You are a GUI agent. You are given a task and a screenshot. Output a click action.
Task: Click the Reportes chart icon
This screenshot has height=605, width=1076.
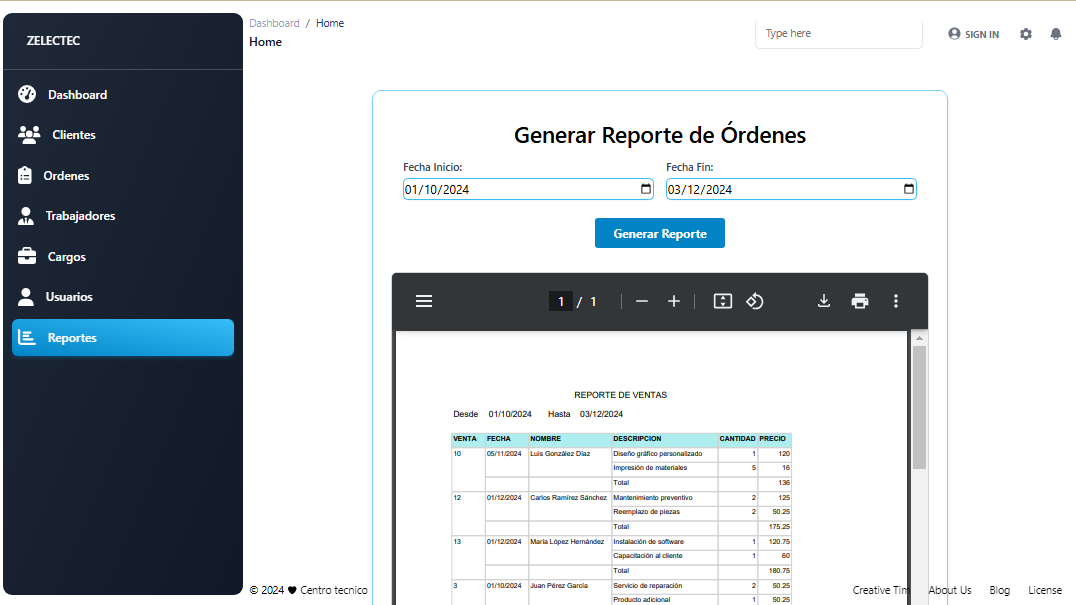tap(27, 337)
